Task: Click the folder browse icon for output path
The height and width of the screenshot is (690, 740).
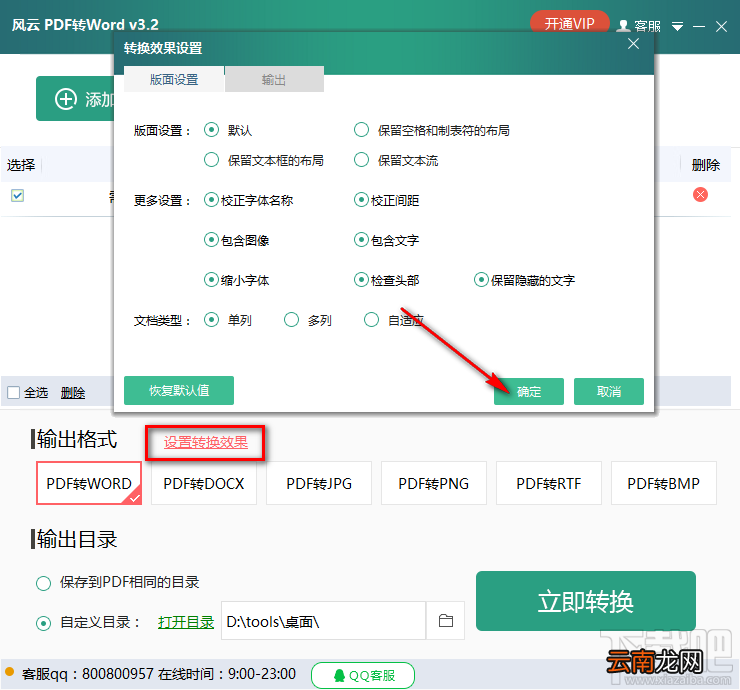Action: pyautogui.click(x=446, y=621)
